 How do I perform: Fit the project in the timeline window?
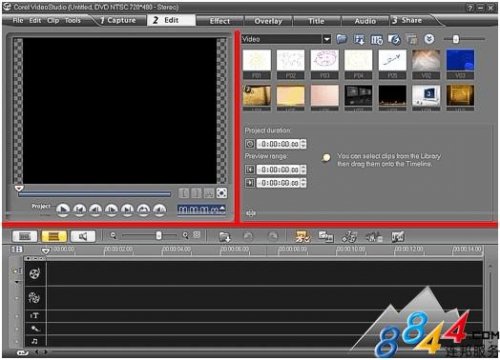(x=197, y=235)
